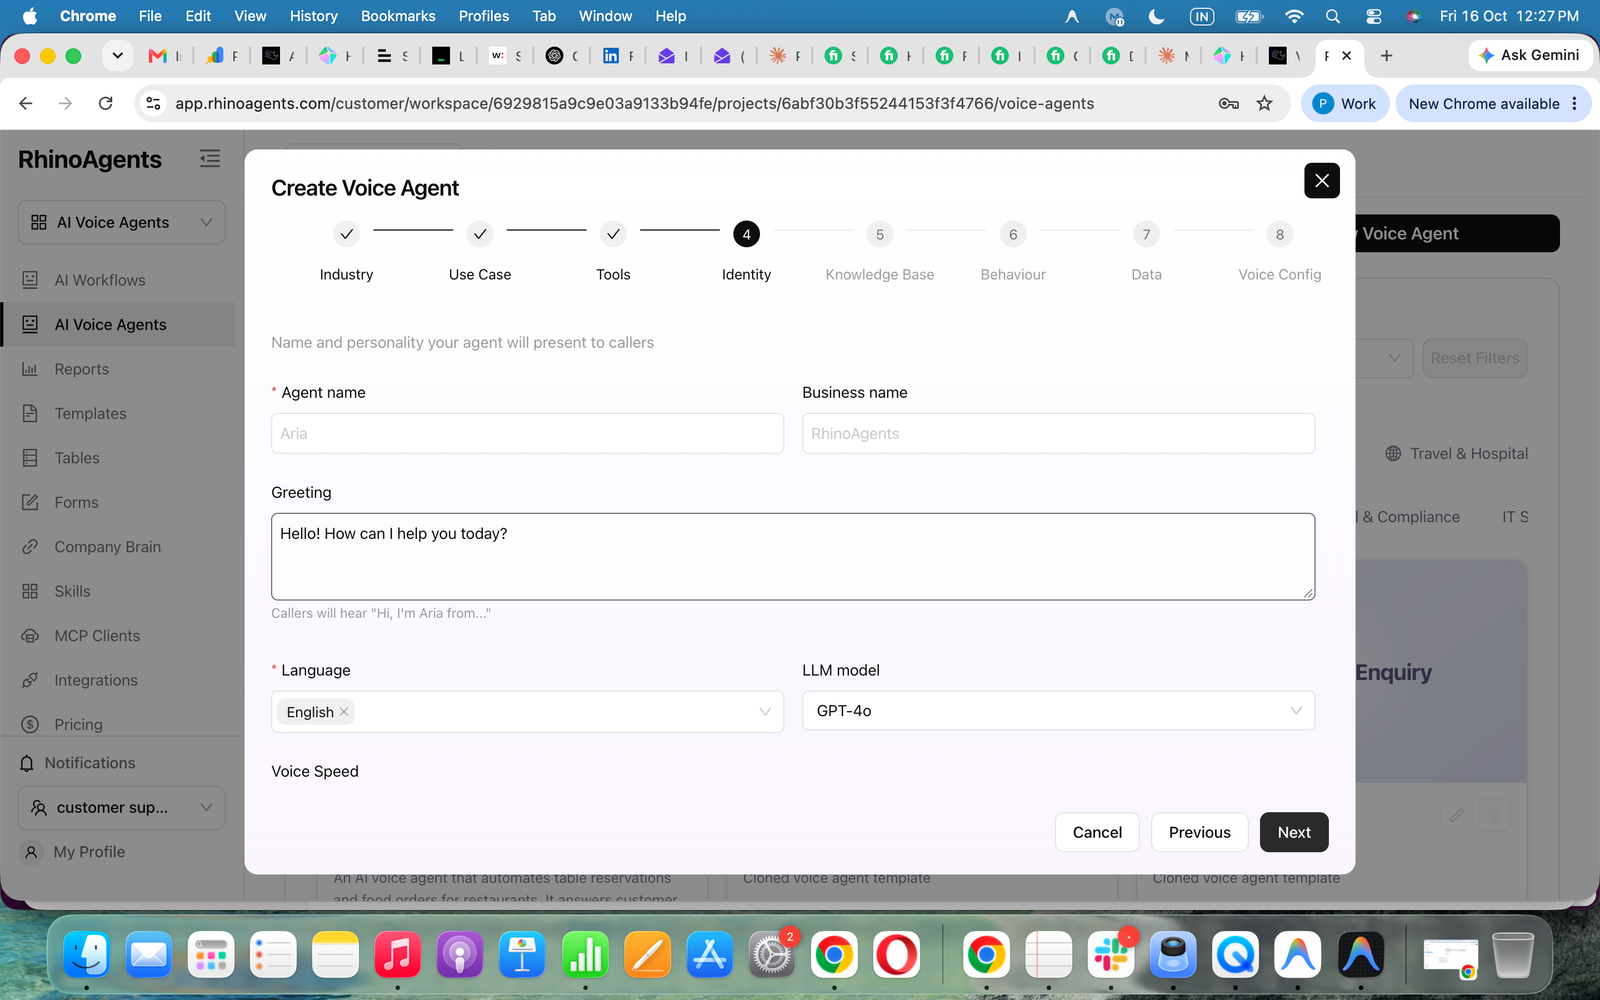Click the AI Workflows sidebar icon
The width and height of the screenshot is (1600, 1000).
(30, 280)
